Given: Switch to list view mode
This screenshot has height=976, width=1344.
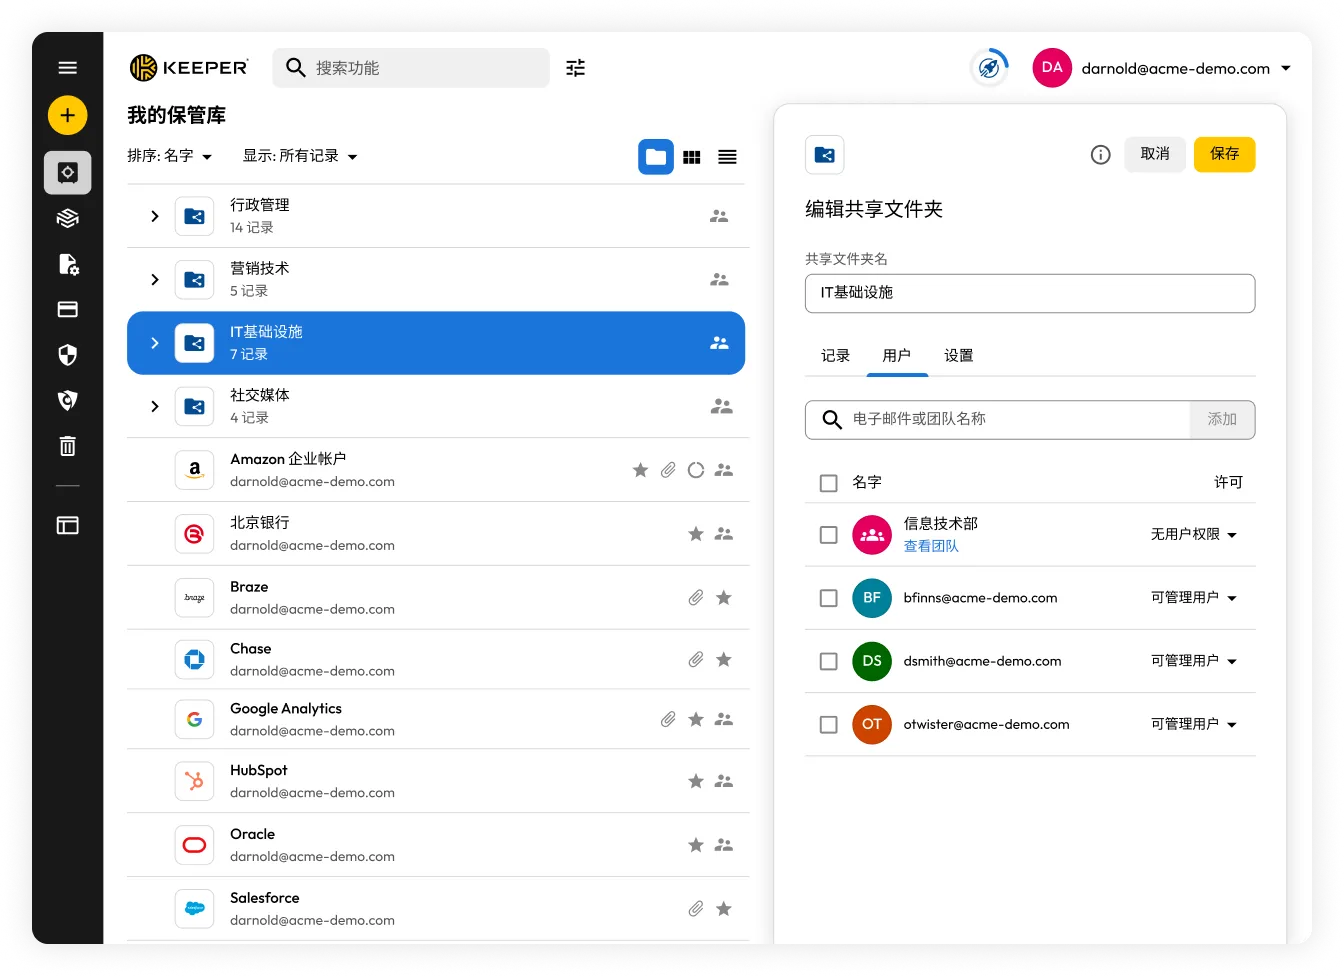Looking at the screenshot, I should pyautogui.click(x=728, y=157).
